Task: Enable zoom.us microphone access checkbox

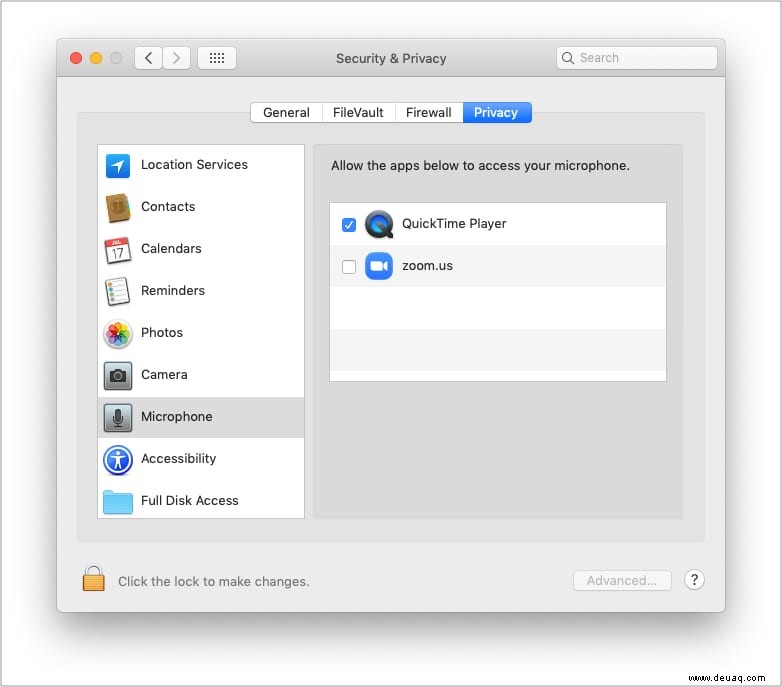Action: point(349,267)
